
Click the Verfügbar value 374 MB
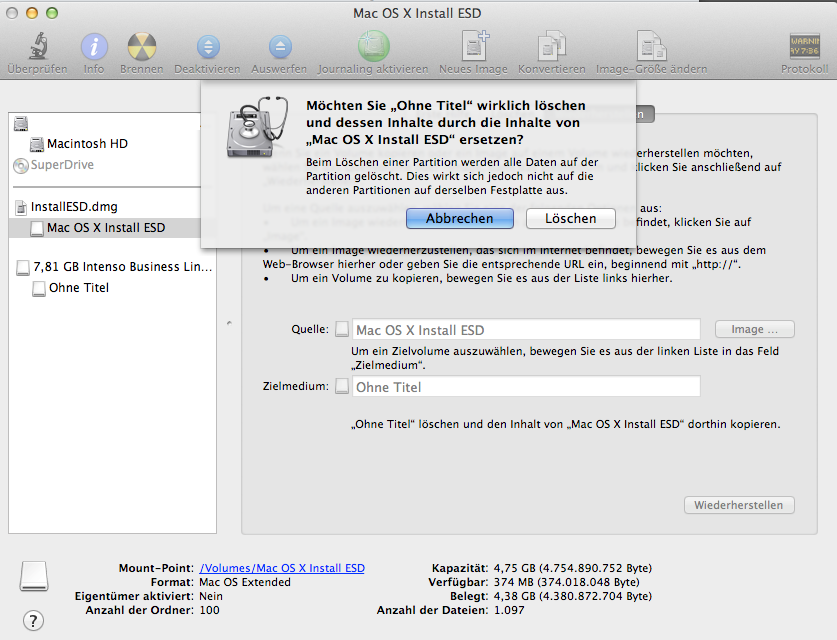tap(566, 582)
